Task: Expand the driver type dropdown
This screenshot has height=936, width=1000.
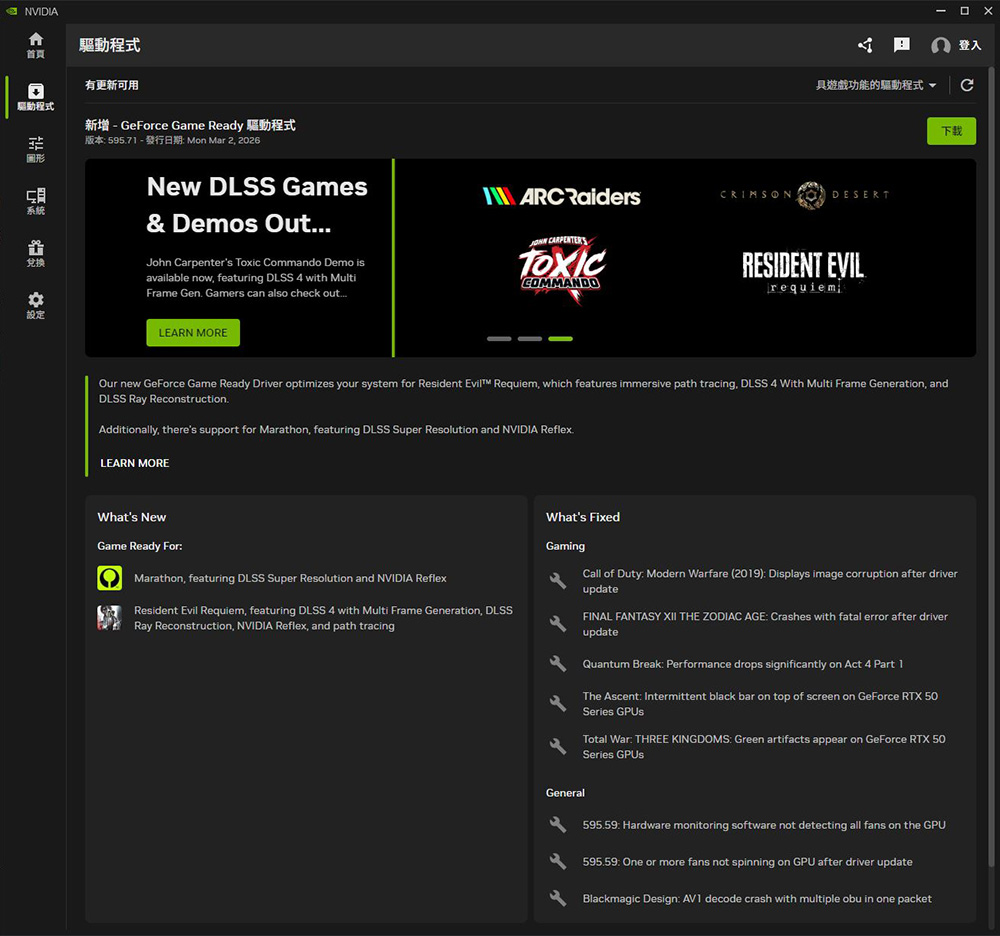Action: pos(876,85)
